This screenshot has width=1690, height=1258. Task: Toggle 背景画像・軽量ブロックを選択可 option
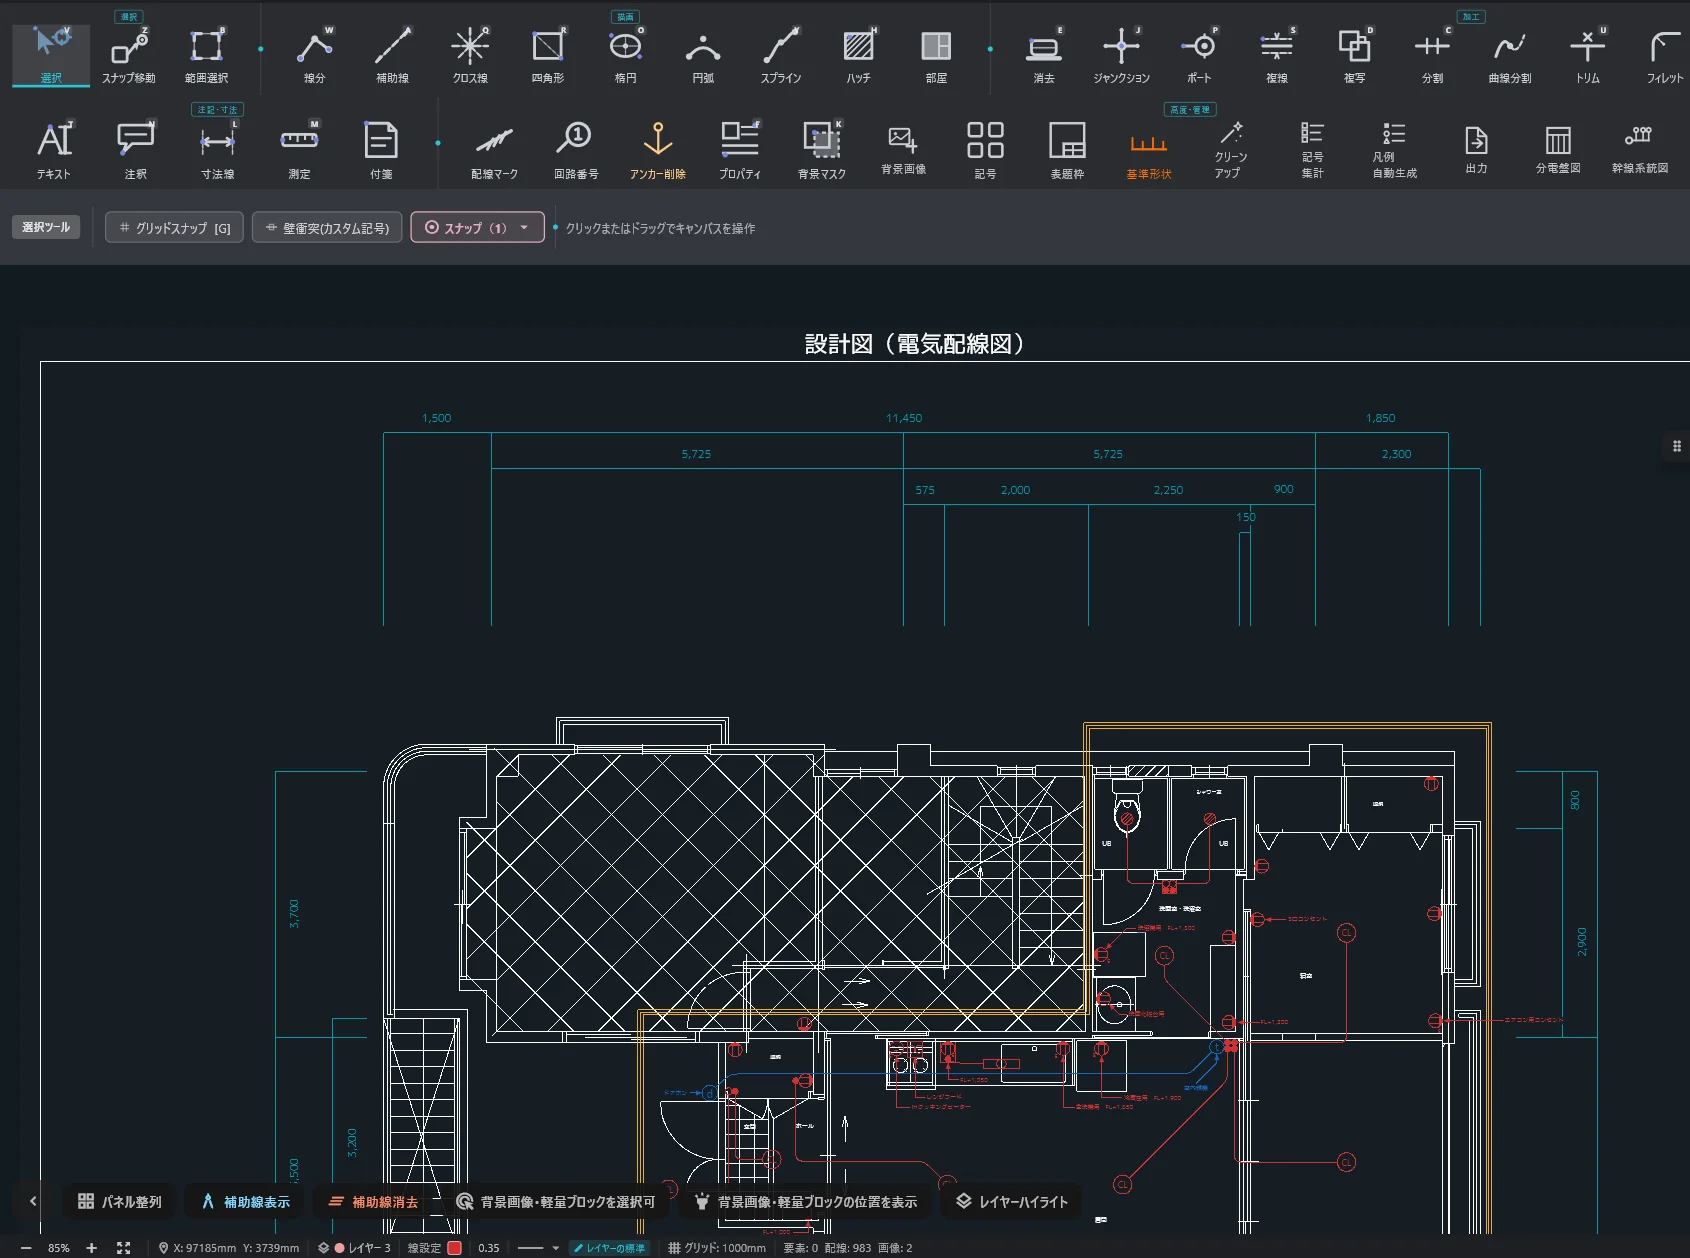point(556,1201)
